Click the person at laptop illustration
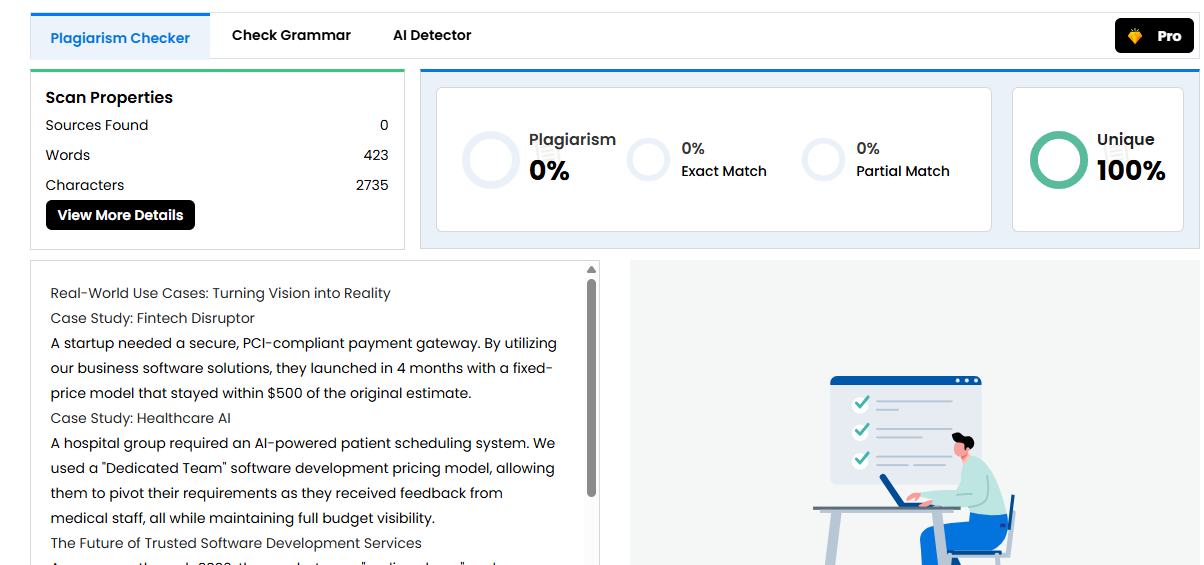This screenshot has height=565, width=1204. pos(960,490)
